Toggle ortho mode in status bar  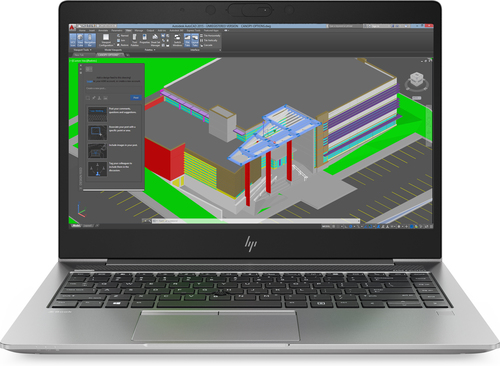point(346,226)
